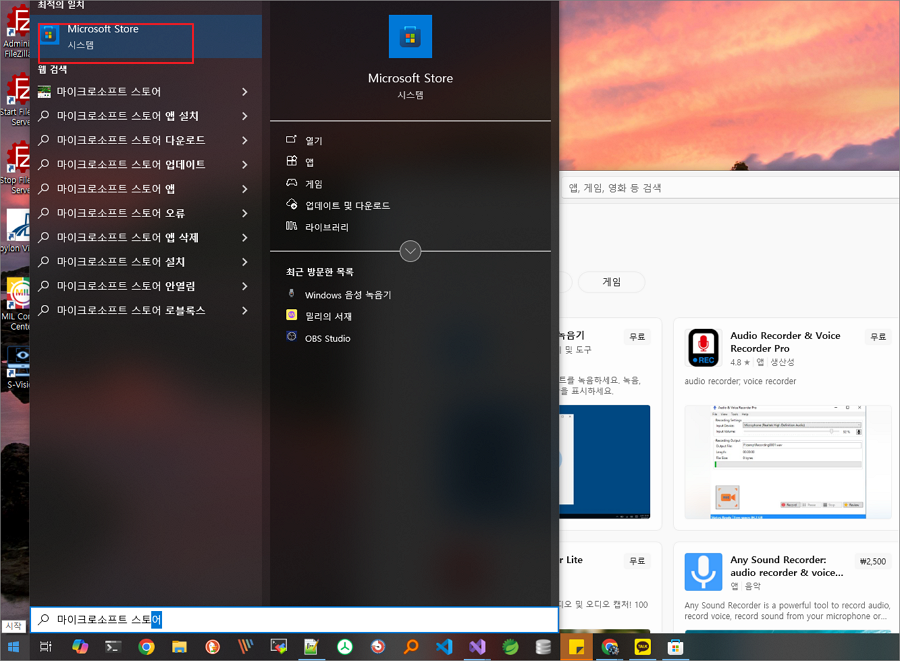Image resolution: width=900 pixels, height=661 pixels.
Task: Launch Copilot from the taskbar
Action: coord(80,647)
